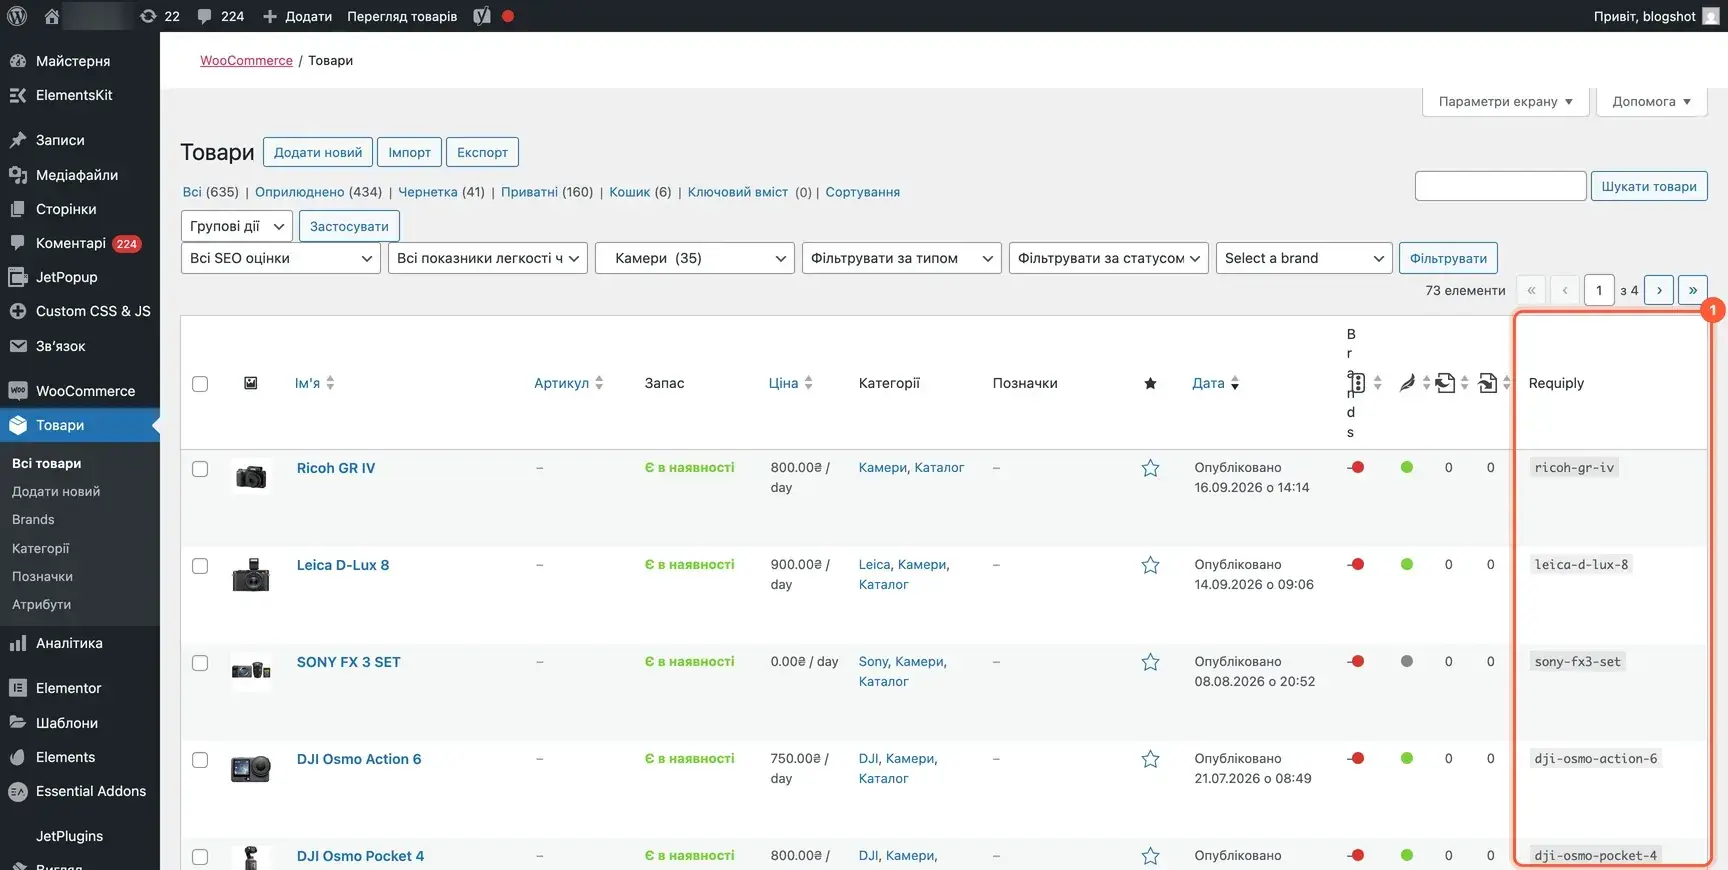Open the WooCommerce breadcrumb link
Screen dimensions: 1728x870
[x=246, y=60]
